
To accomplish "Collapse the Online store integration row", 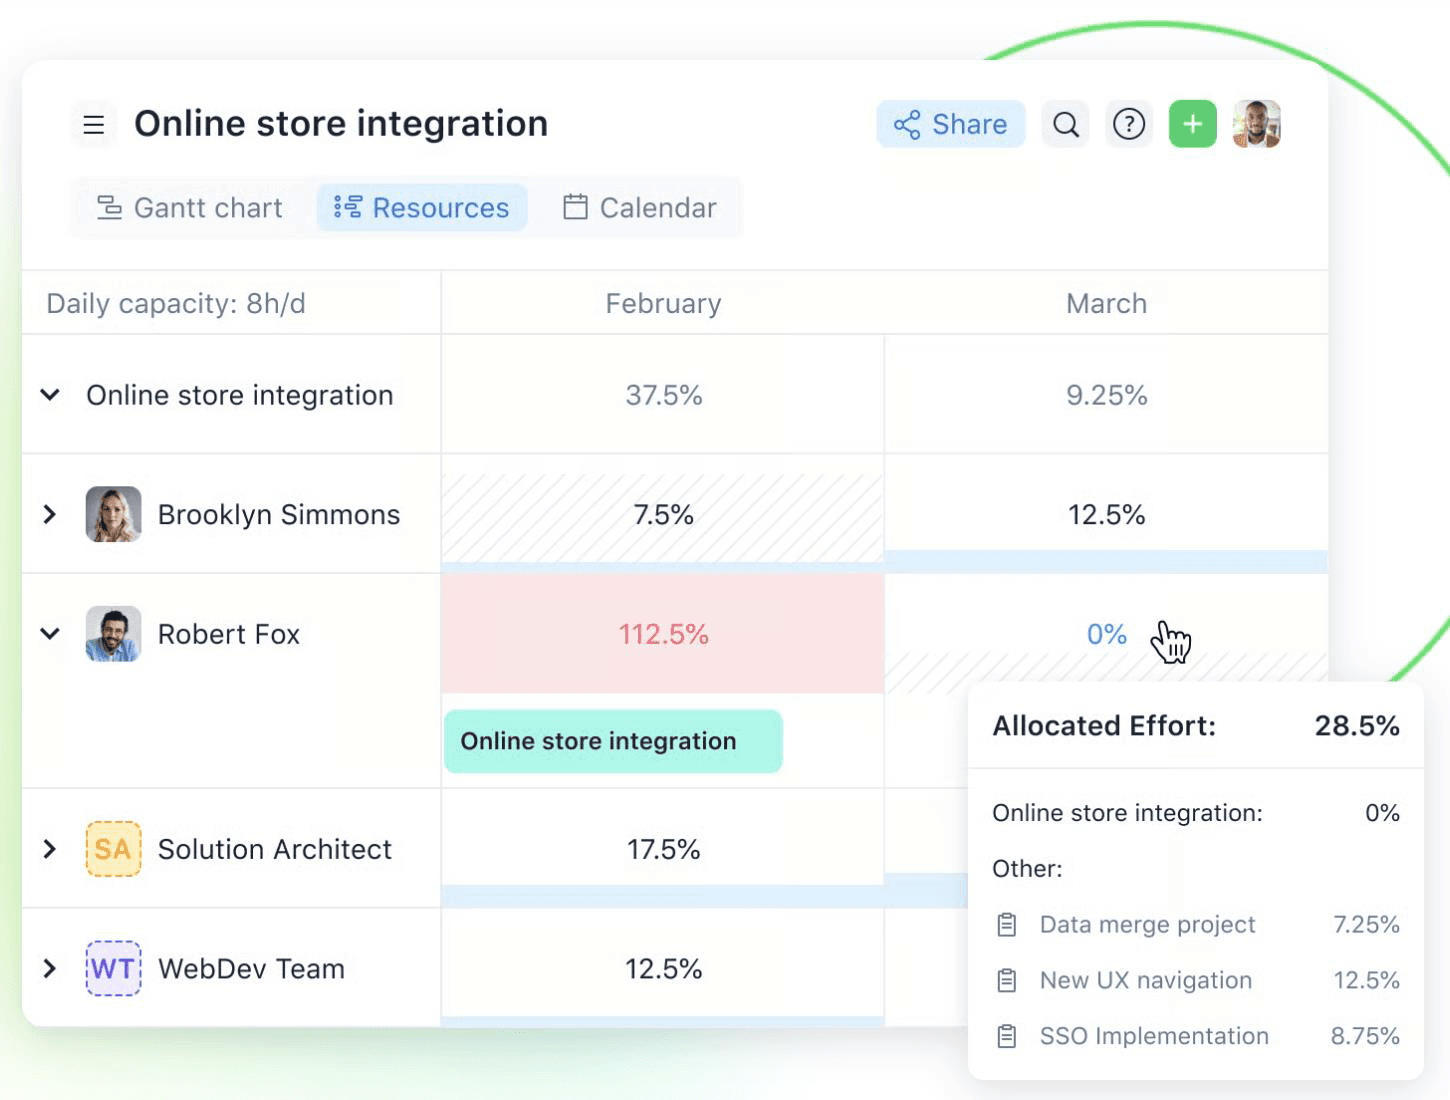I will click(x=50, y=395).
